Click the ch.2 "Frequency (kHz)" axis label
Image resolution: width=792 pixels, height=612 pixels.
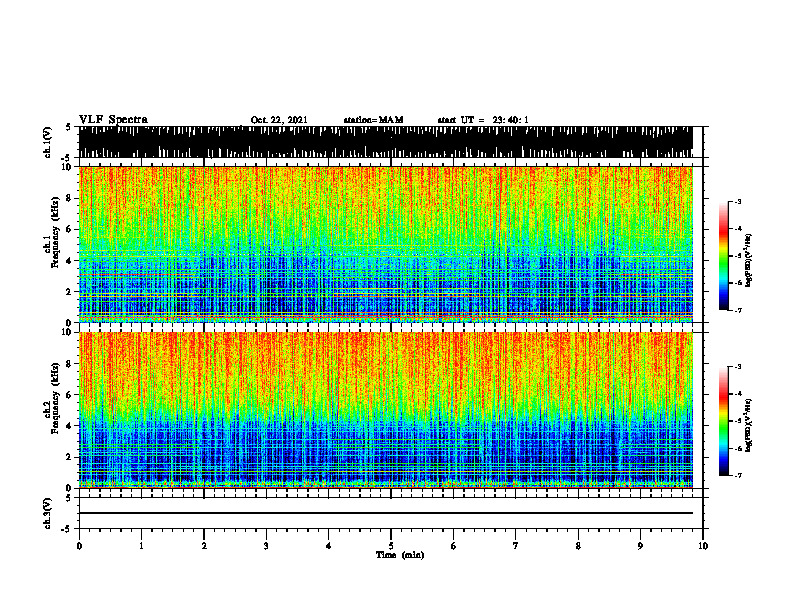55,398
